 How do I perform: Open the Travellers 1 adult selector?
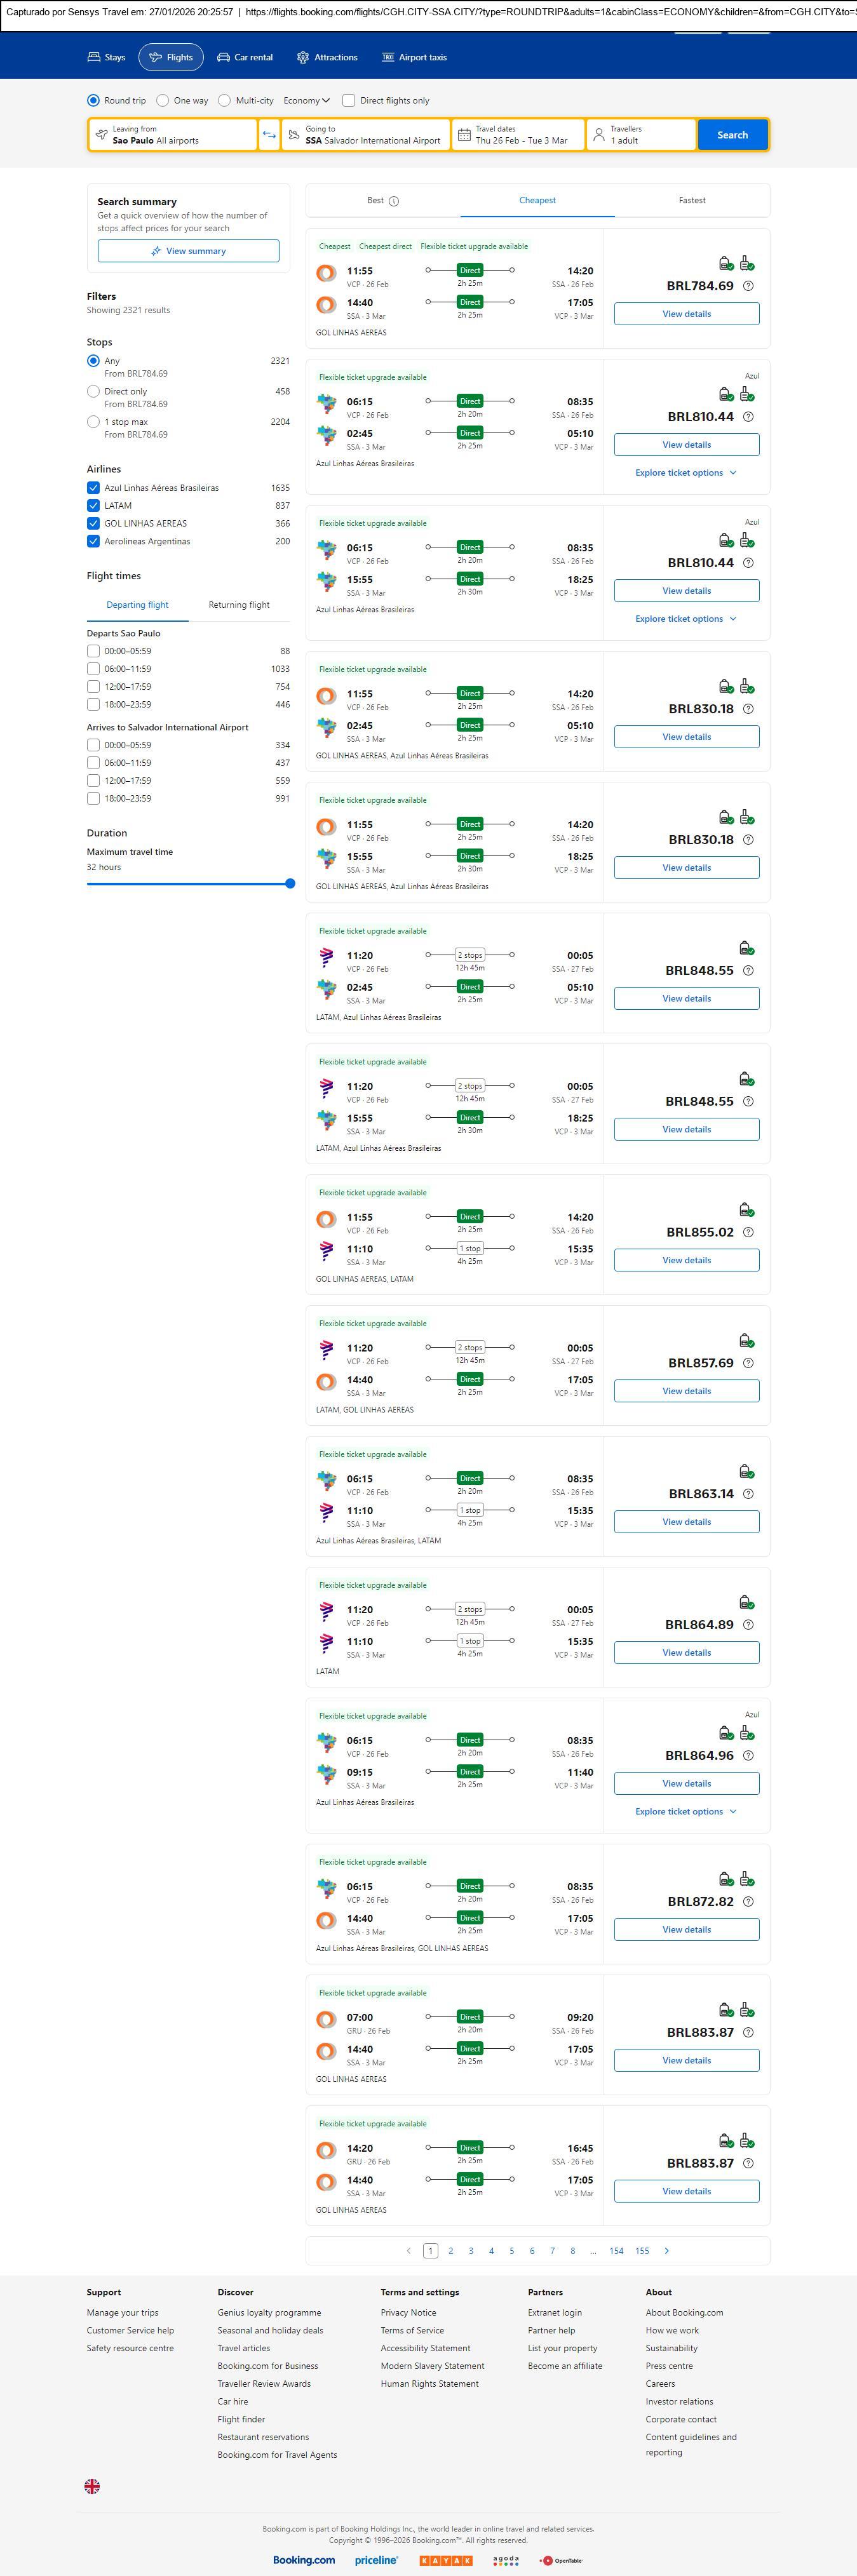(x=640, y=135)
